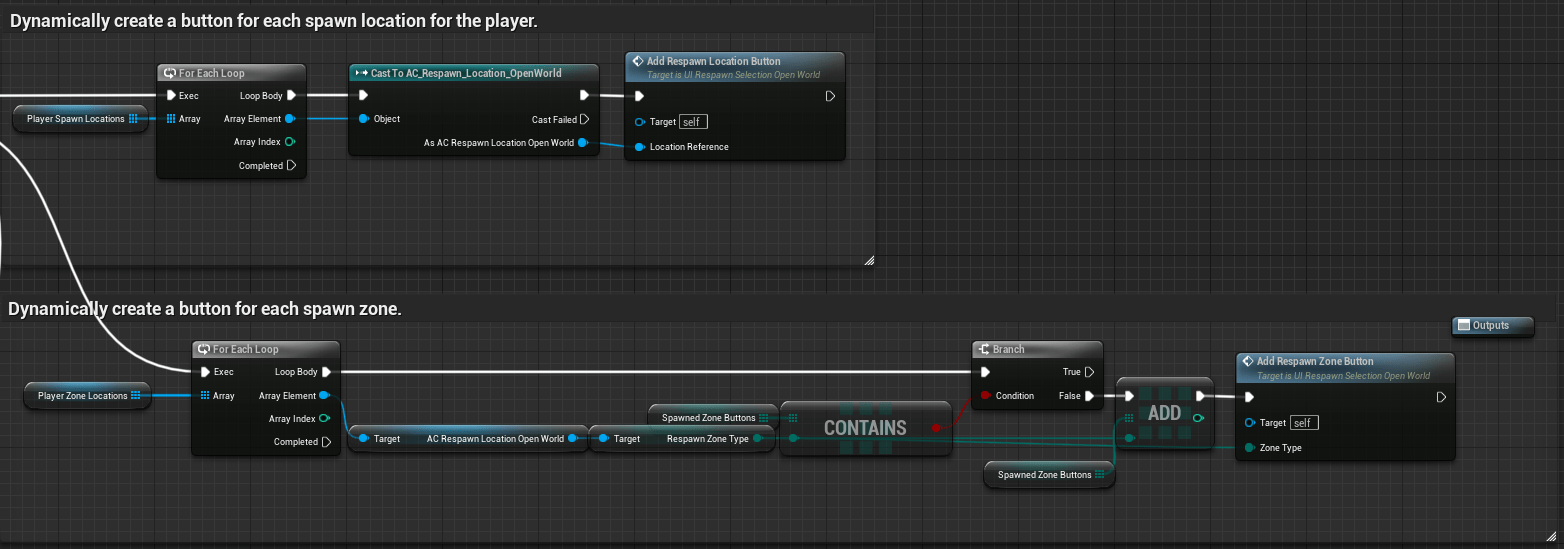
Task: Click exec output pin on Cast node
Action: pos(585,96)
